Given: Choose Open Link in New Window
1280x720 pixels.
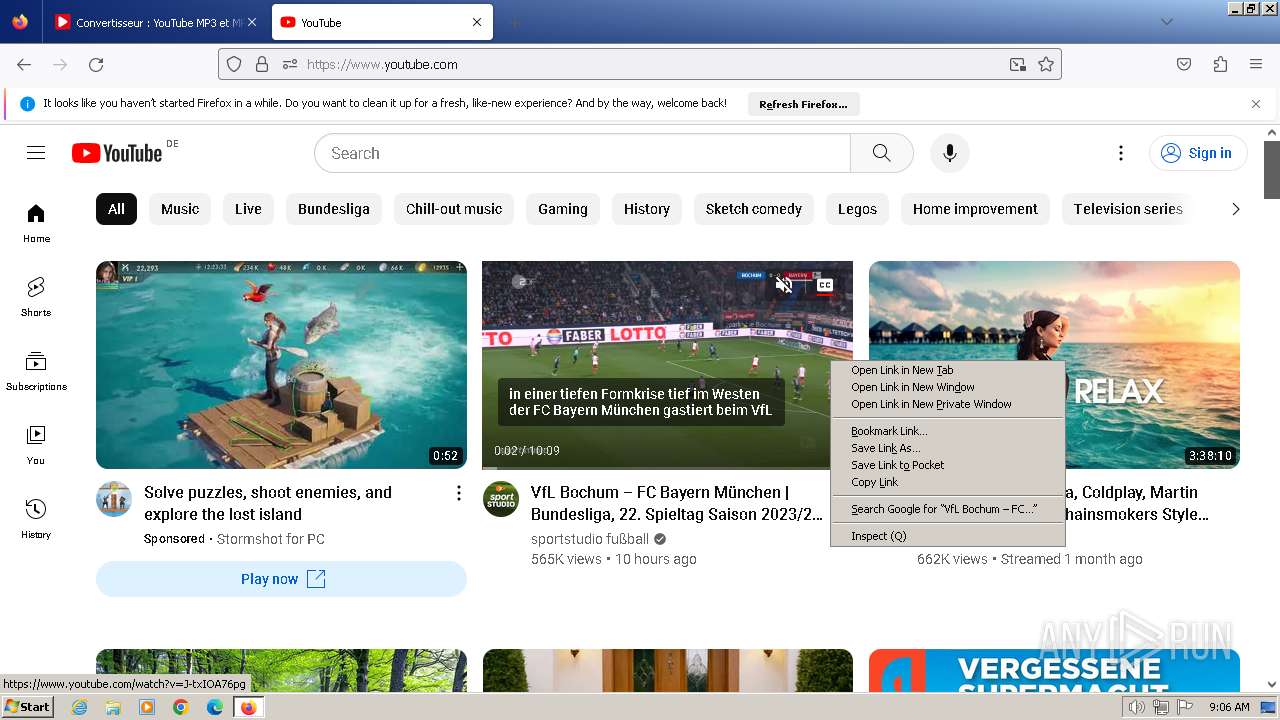Looking at the screenshot, I should [947, 387].
